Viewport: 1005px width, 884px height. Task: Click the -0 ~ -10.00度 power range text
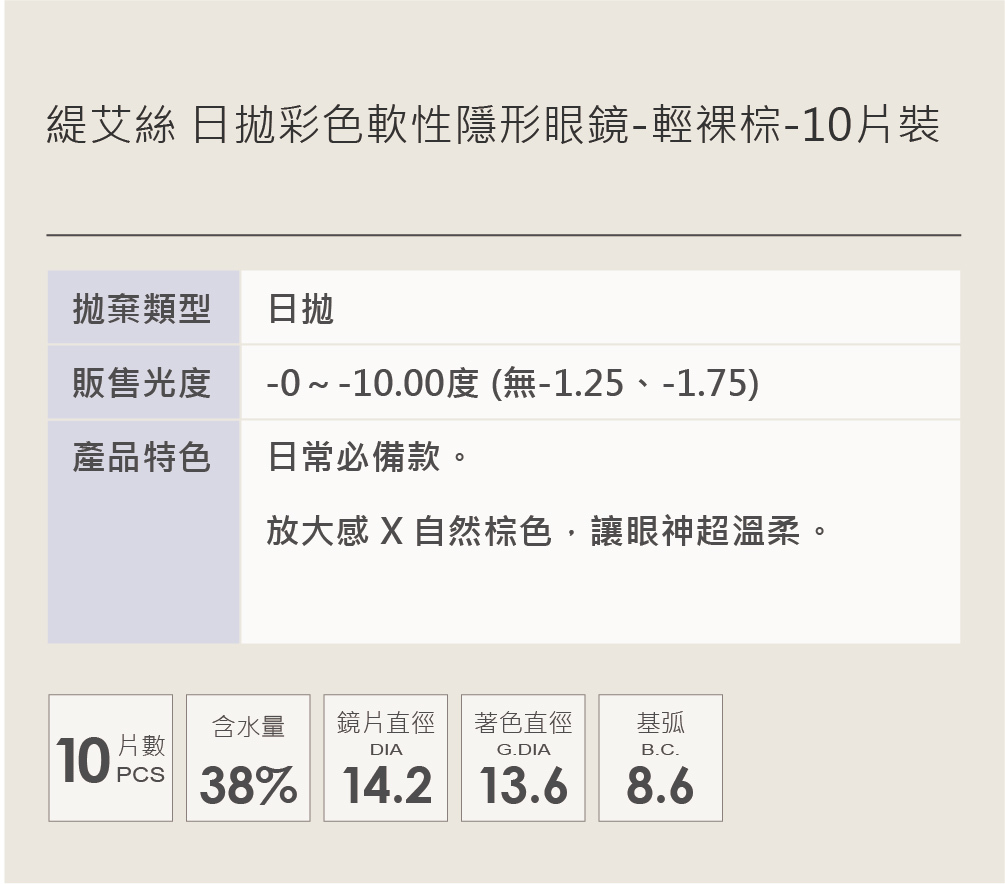coord(373,383)
